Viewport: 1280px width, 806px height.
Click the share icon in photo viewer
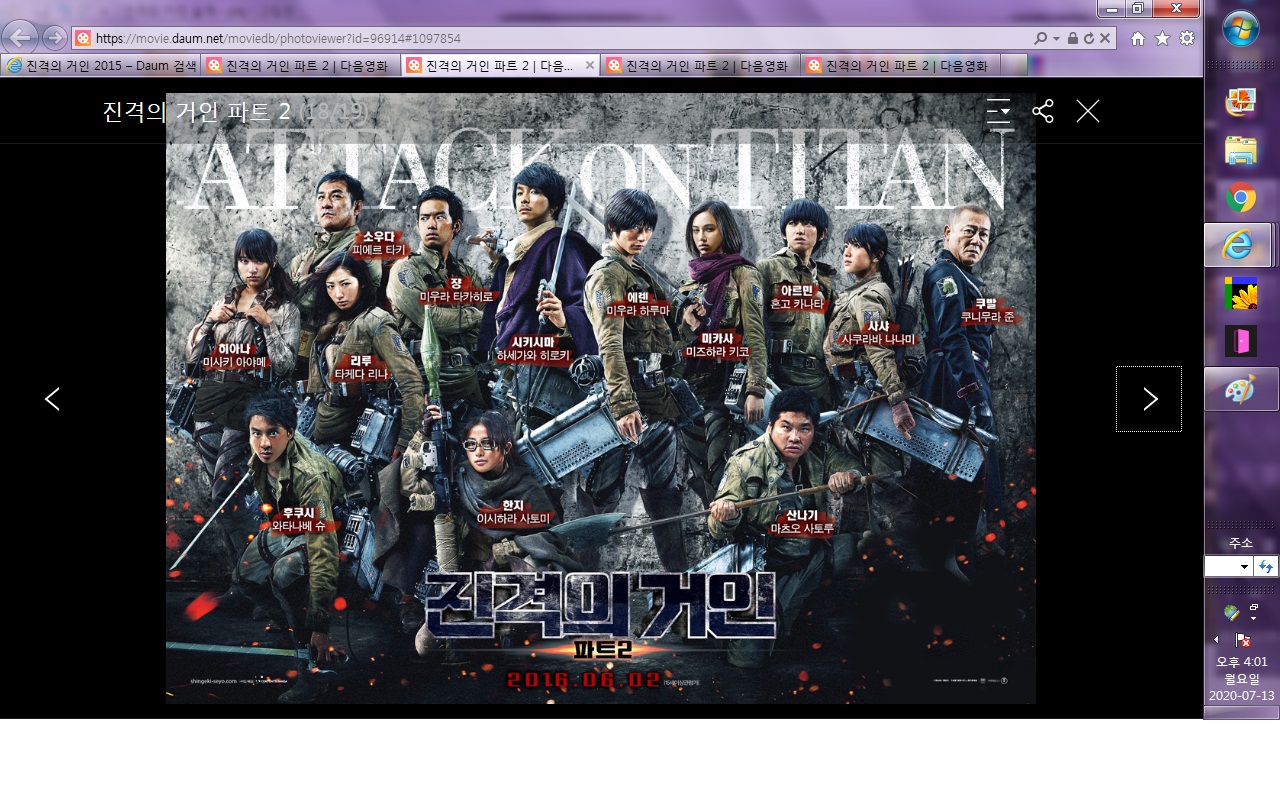pos(1043,111)
